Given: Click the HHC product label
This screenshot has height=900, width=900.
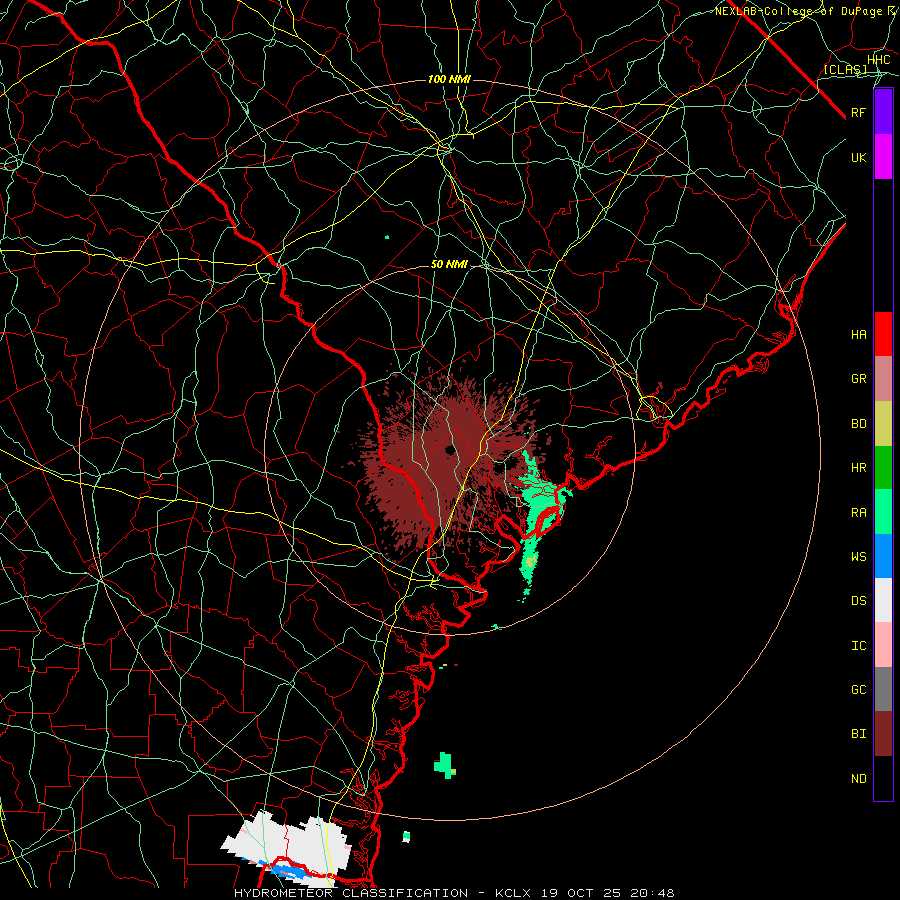Looking at the screenshot, I should (879, 60).
